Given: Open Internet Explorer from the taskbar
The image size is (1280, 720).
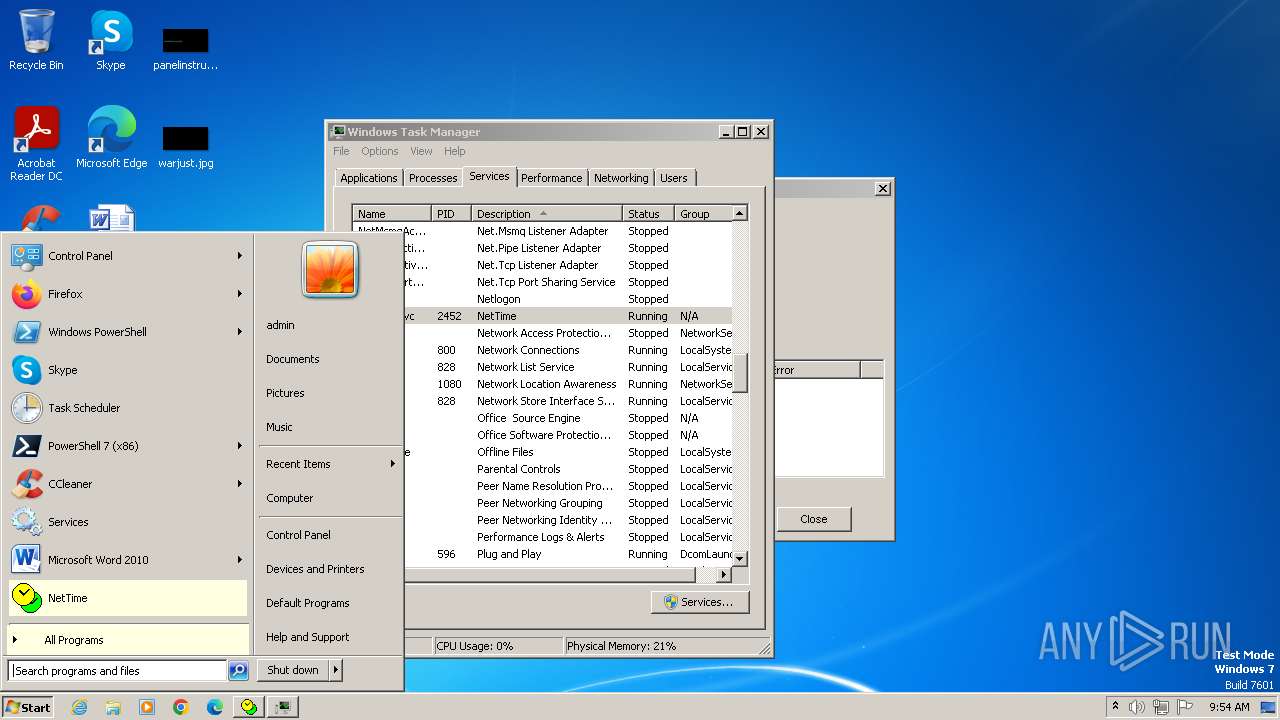Looking at the screenshot, I should [79, 707].
